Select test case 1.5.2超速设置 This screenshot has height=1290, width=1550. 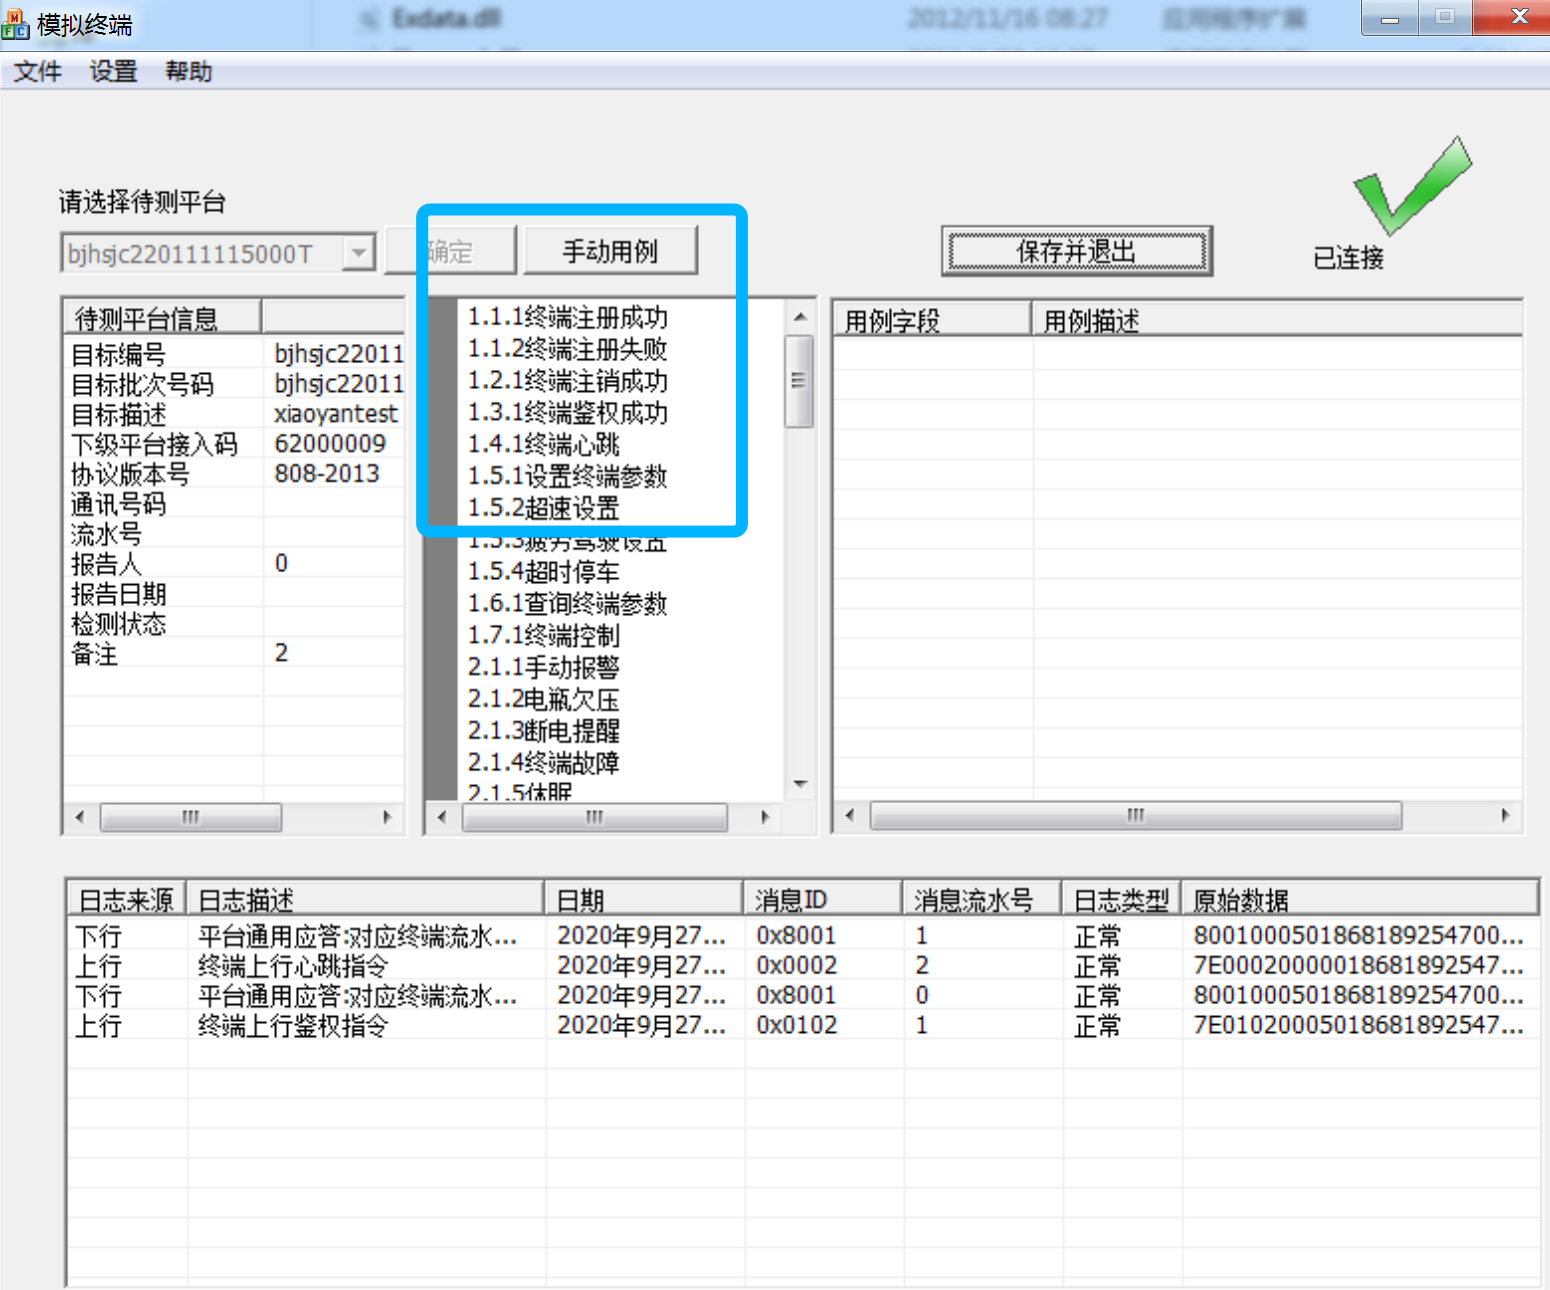[x=545, y=509]
